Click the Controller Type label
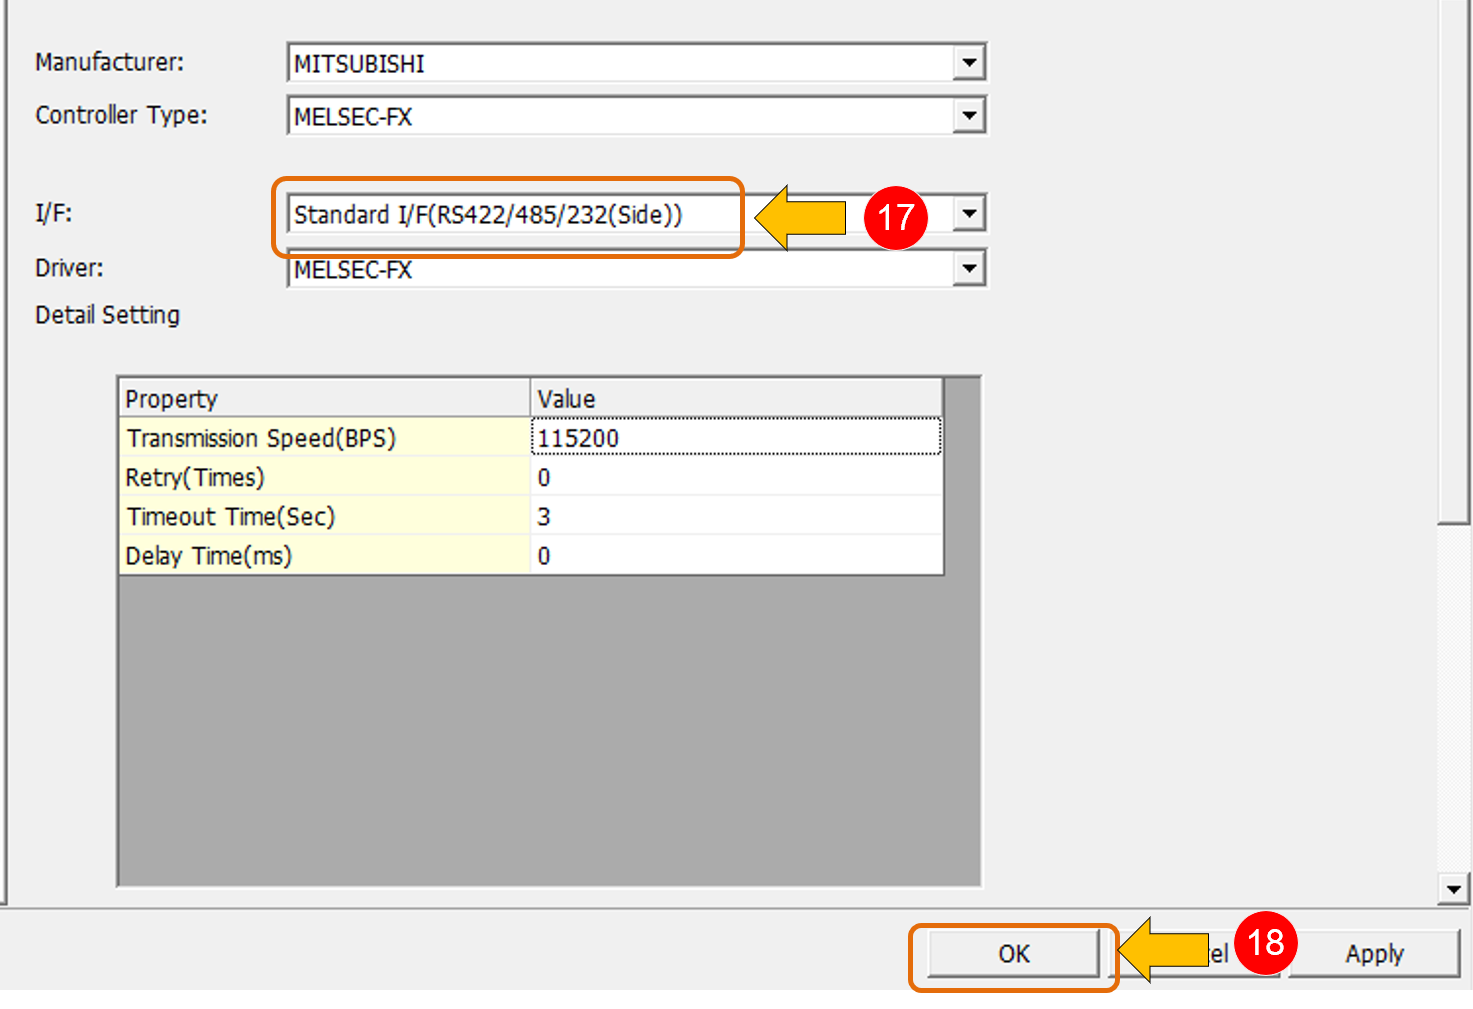The image size is (1473, 1009). 121,115
